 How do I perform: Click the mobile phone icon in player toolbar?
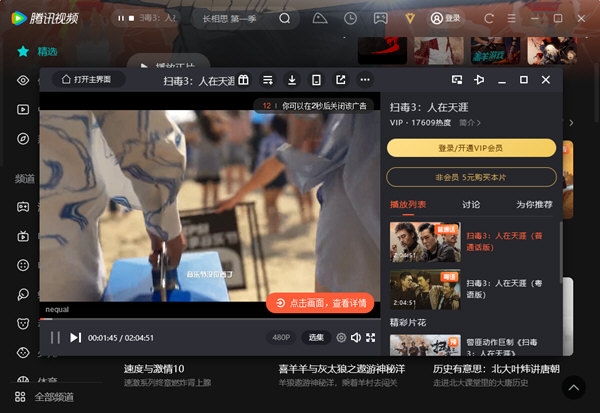(x=316, y=80)
